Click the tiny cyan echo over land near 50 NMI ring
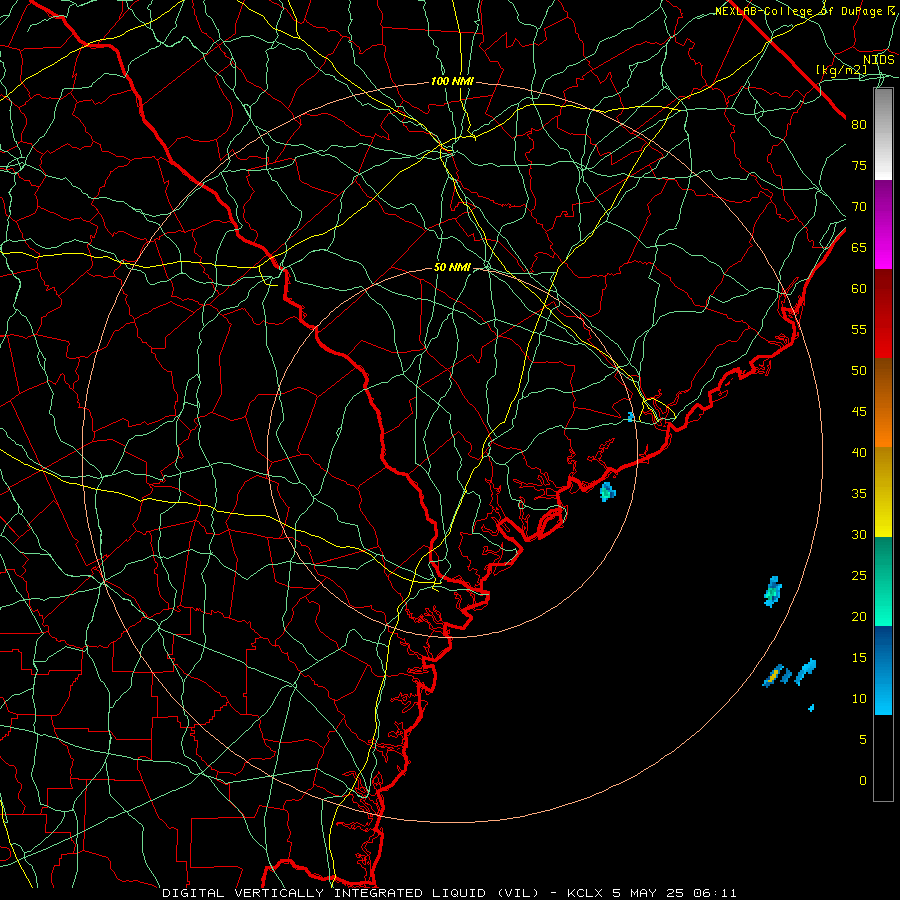This screenshot has height=900, width=900. point(631,417)
